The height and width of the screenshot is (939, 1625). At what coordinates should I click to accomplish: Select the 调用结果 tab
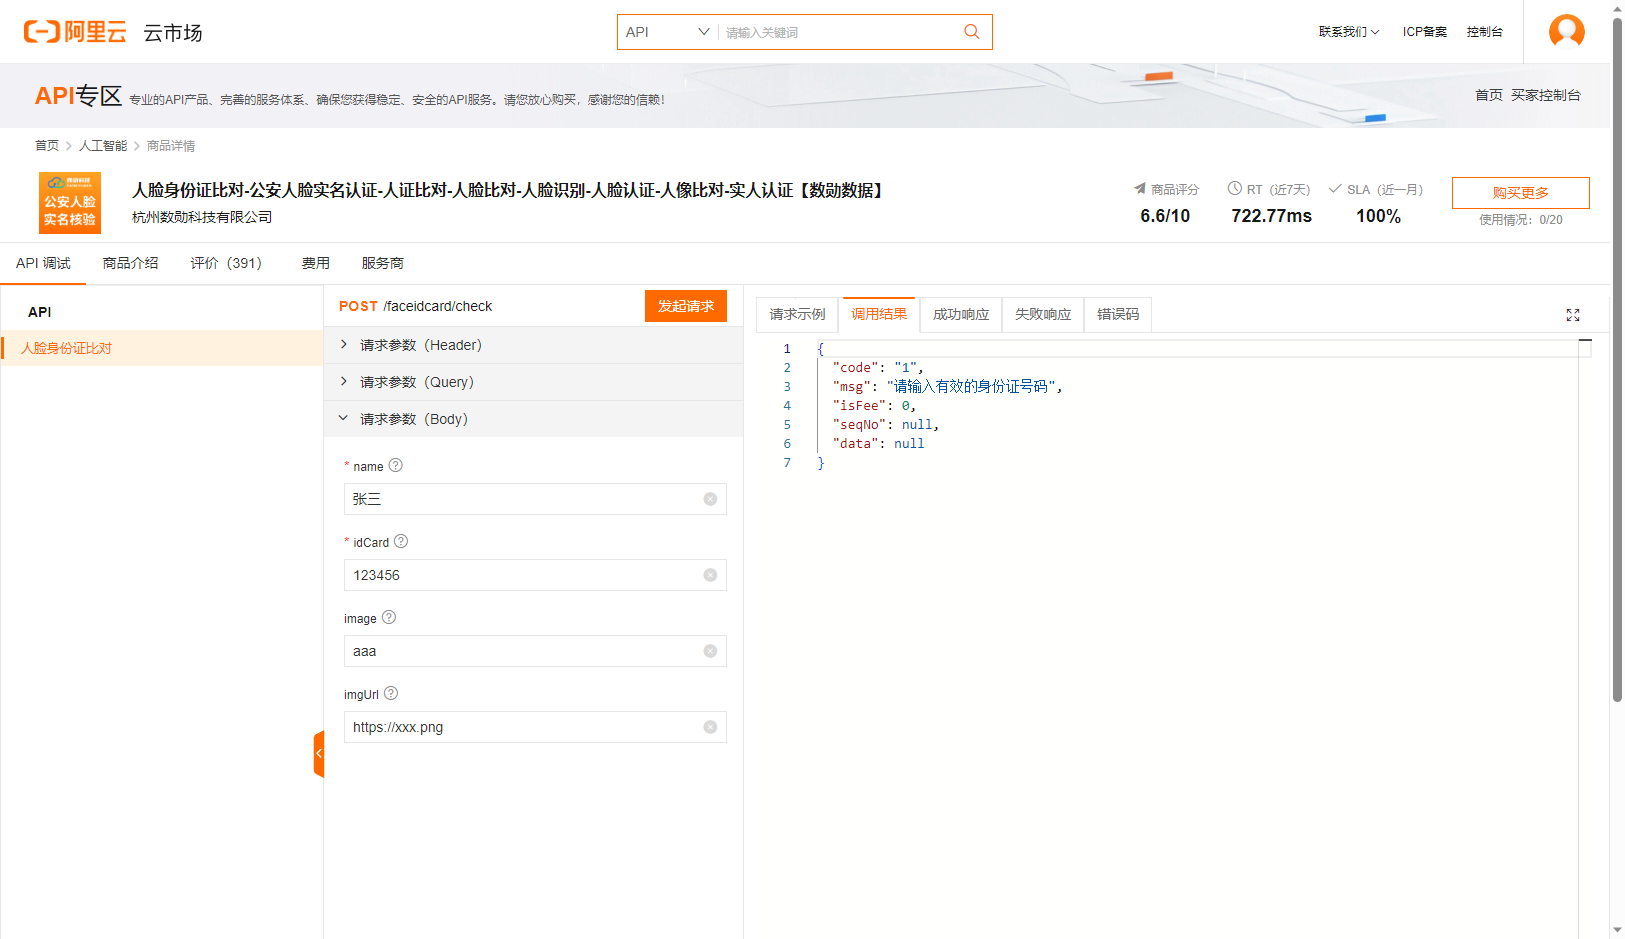click(879, 314)
